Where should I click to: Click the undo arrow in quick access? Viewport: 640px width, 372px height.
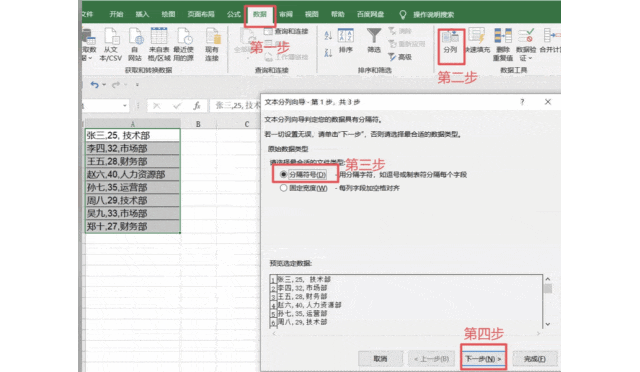point(94,85)
